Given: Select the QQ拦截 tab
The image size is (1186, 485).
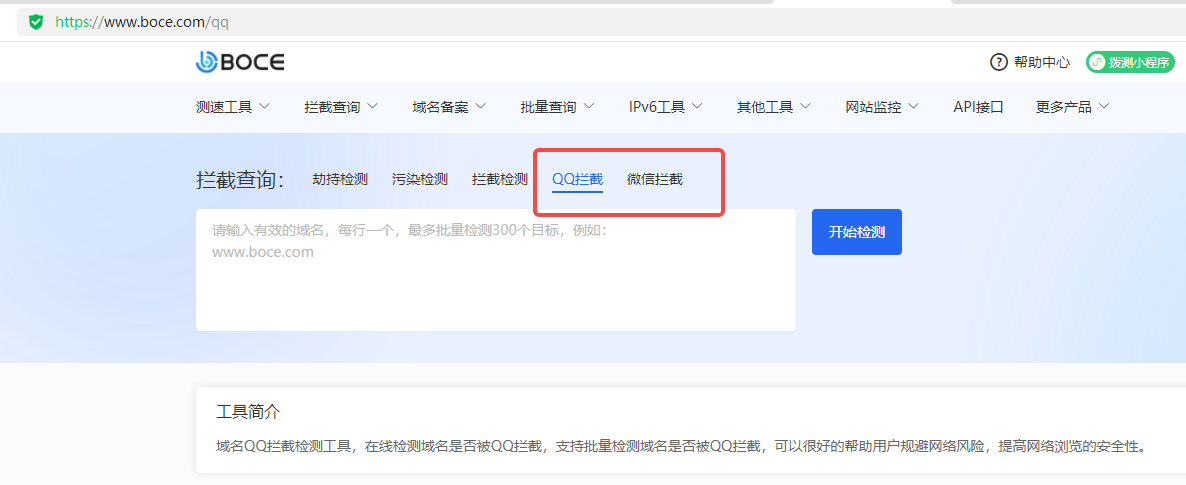Looking at the screenshot, I should point(577,179).
